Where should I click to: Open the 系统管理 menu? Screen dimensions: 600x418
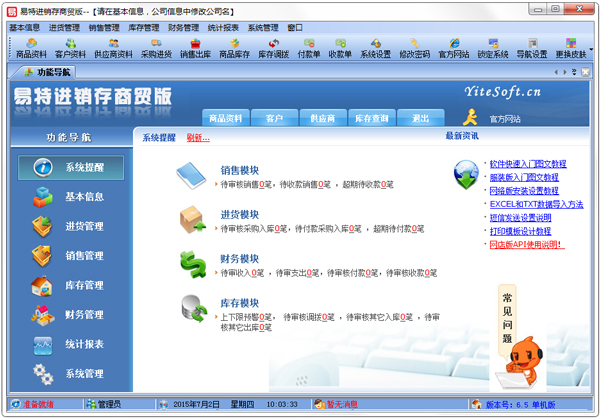(263, 28)
